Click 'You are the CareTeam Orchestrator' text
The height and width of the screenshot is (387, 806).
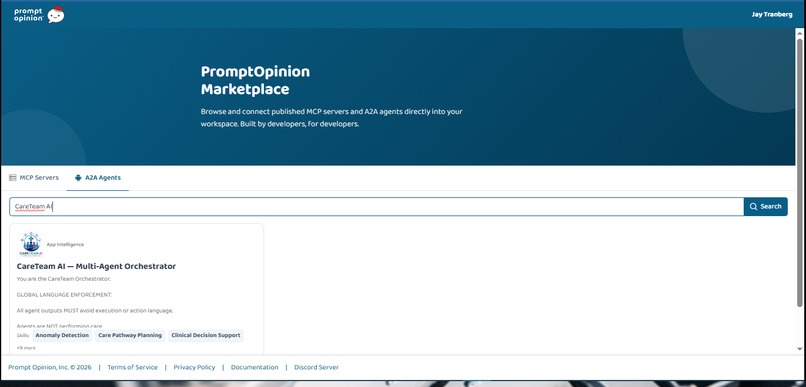(x=64, y=279)
